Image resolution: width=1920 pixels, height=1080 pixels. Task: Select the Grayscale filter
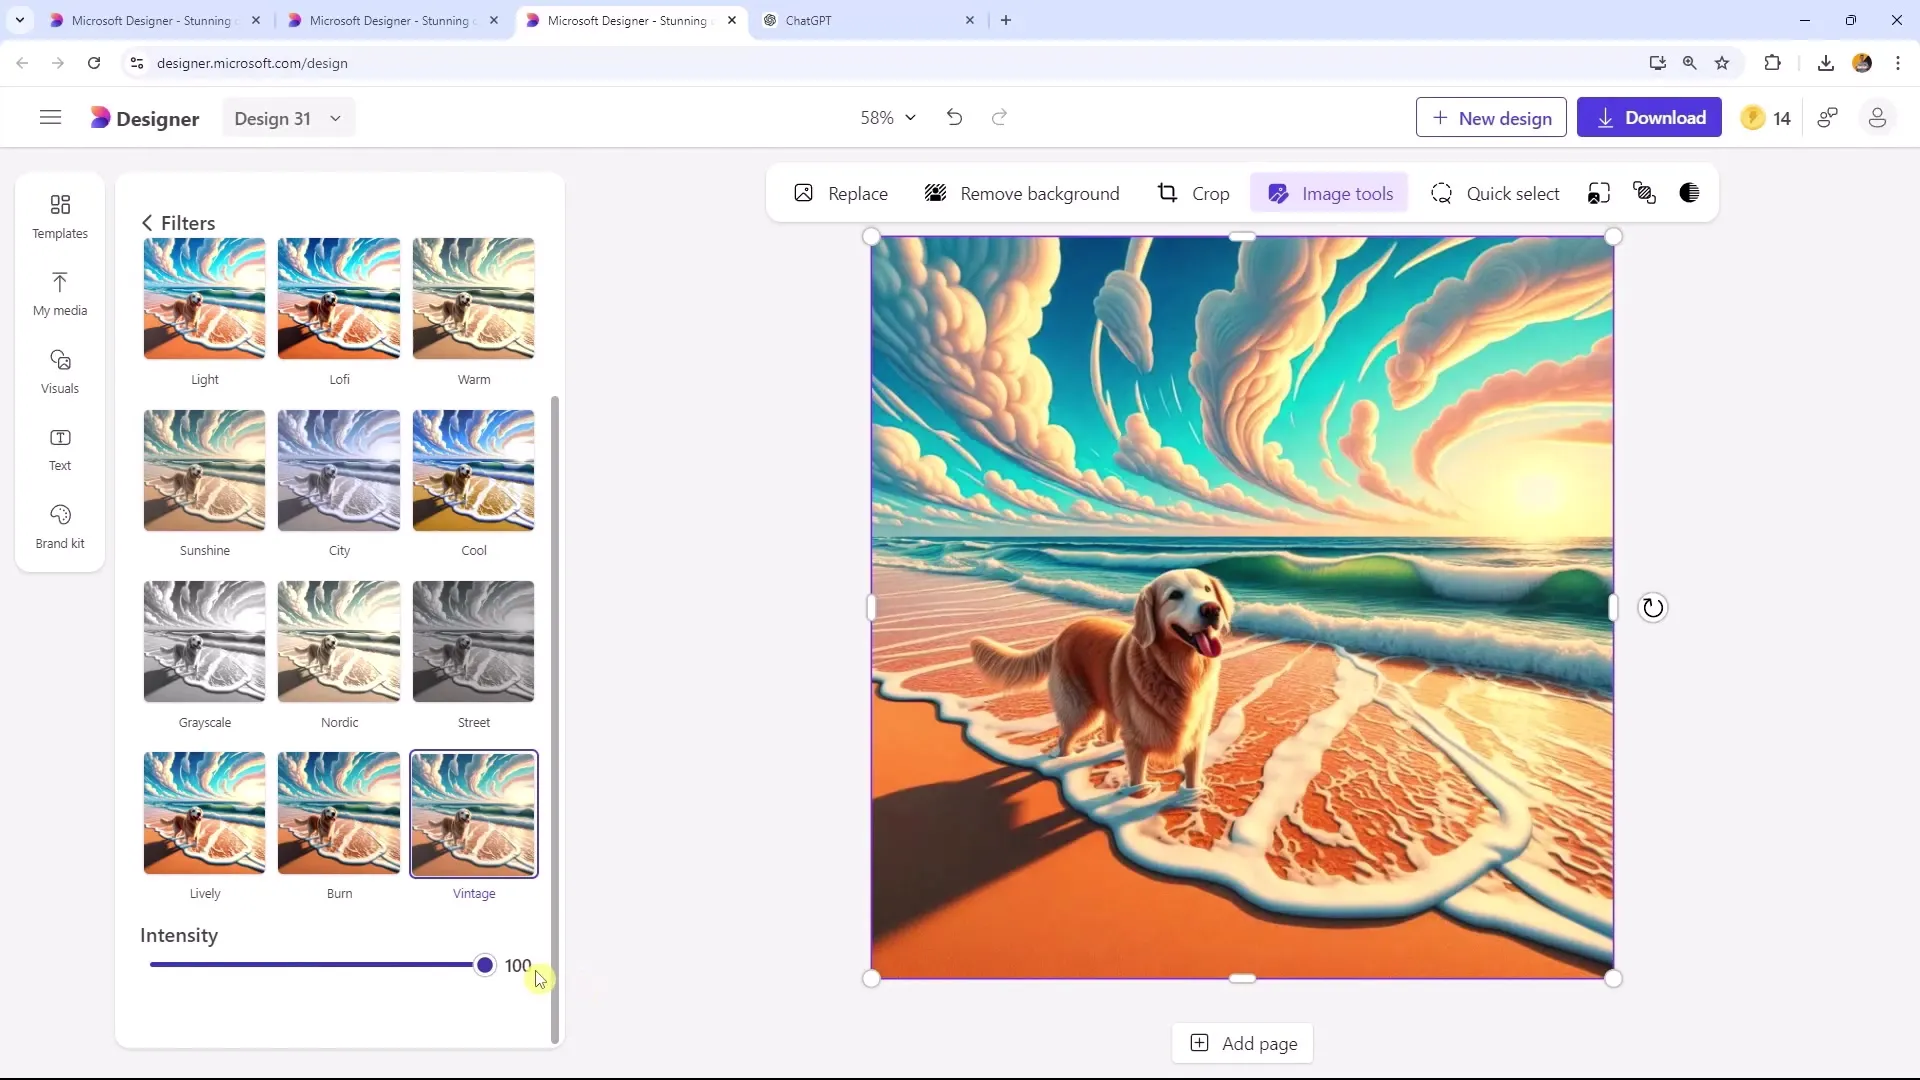(x=204, y=644)
